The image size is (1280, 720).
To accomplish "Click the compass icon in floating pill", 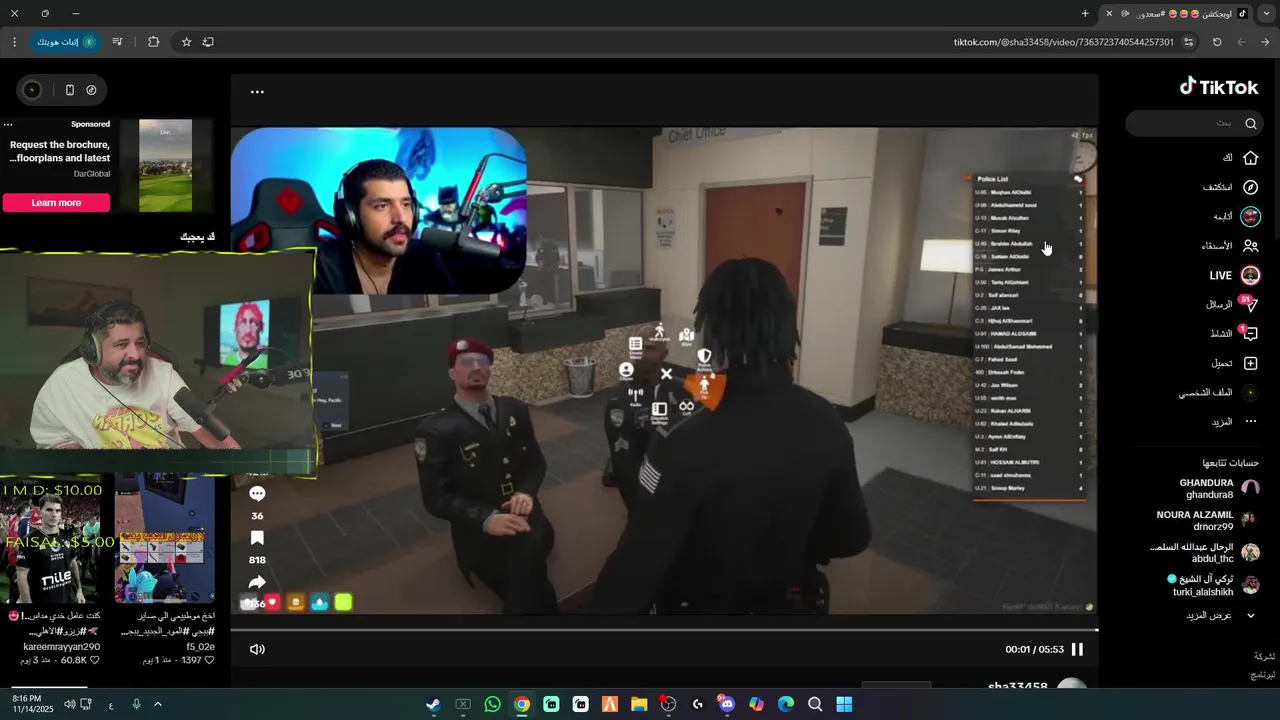I will click(91, 90).
